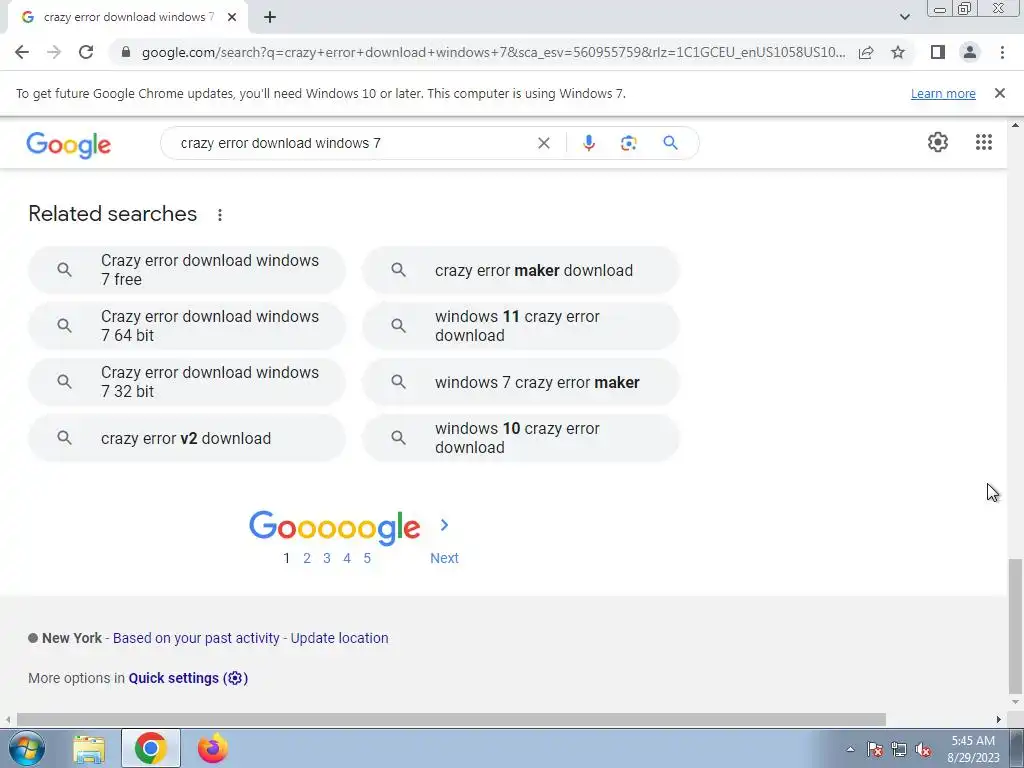Search 'windows 7 crazy error maker'
The image size is (1024, 768).
point(521,382)
